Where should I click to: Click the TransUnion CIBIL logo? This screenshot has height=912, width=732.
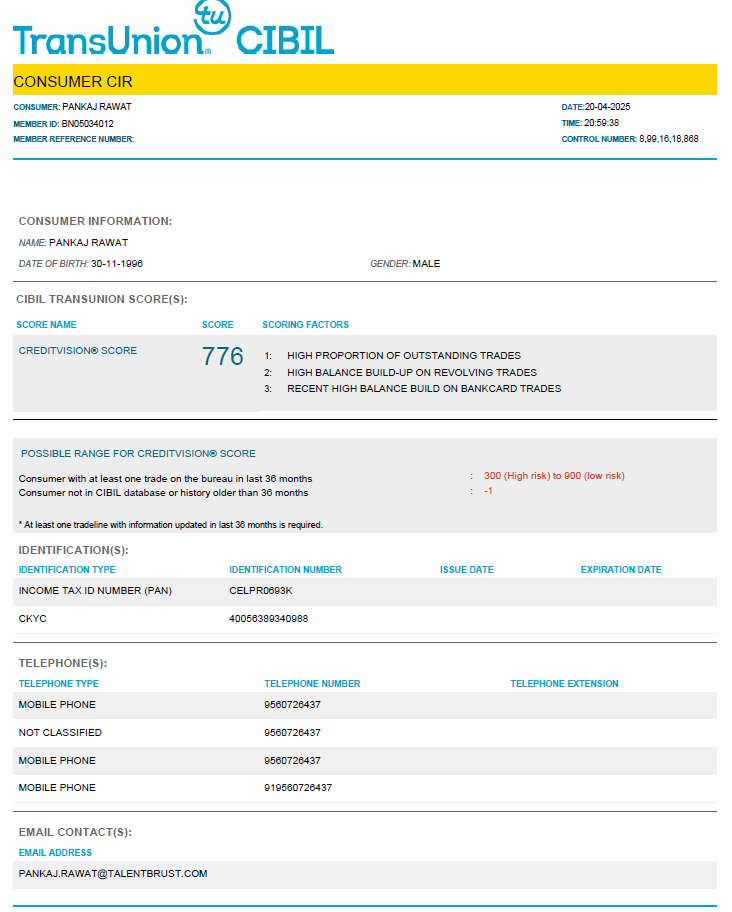173,28
